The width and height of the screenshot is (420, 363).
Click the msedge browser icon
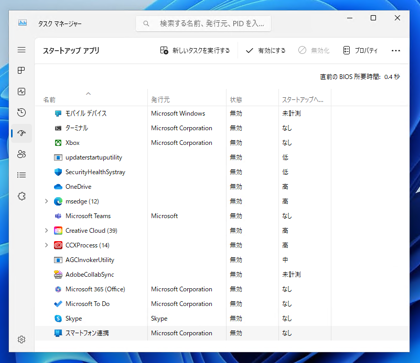(x=58, y=201)
